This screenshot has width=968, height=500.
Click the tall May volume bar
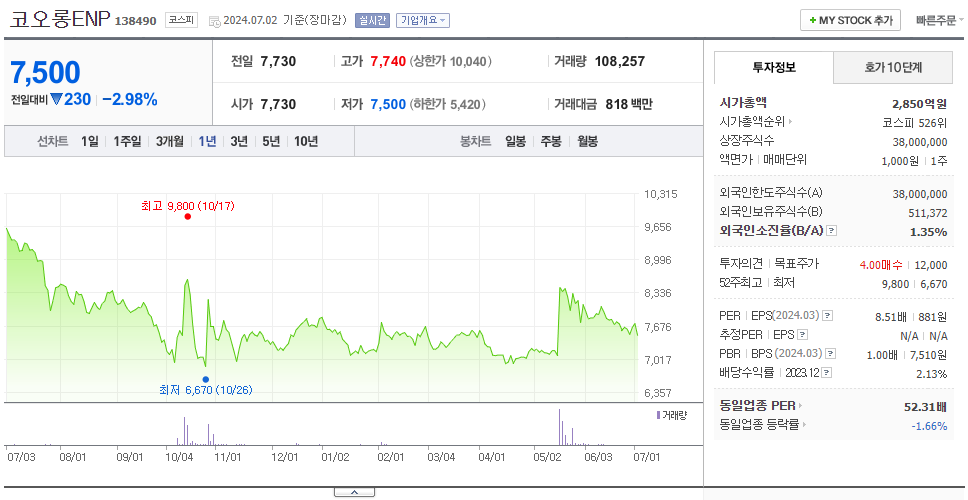pyautogui.click(x=560, y=427)
